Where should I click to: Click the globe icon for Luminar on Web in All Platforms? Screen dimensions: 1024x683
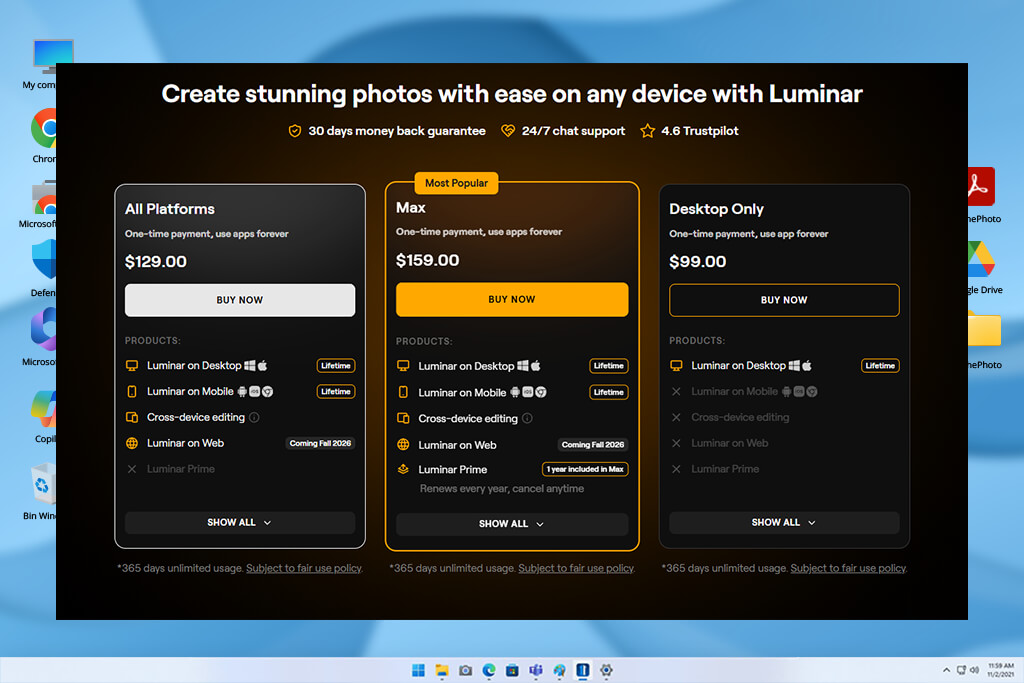[x=132, y=443]
